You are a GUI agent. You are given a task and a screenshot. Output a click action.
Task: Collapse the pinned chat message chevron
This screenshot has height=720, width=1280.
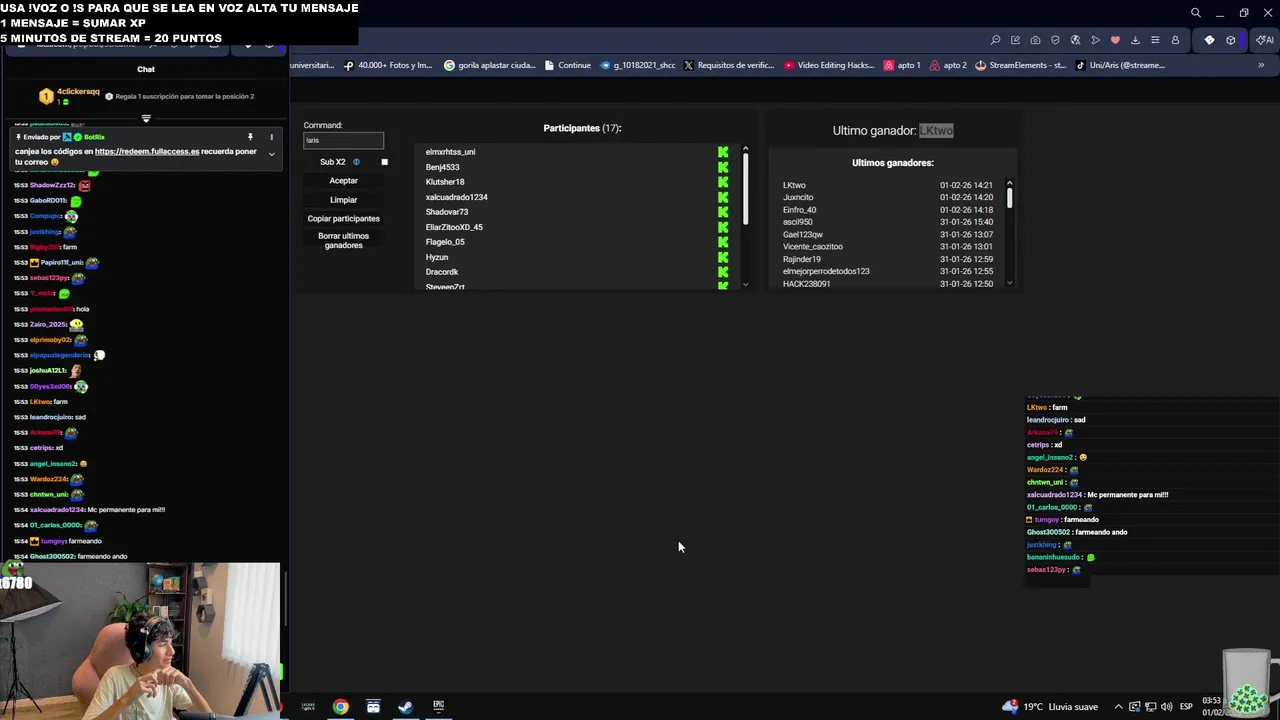click(271, 154)
